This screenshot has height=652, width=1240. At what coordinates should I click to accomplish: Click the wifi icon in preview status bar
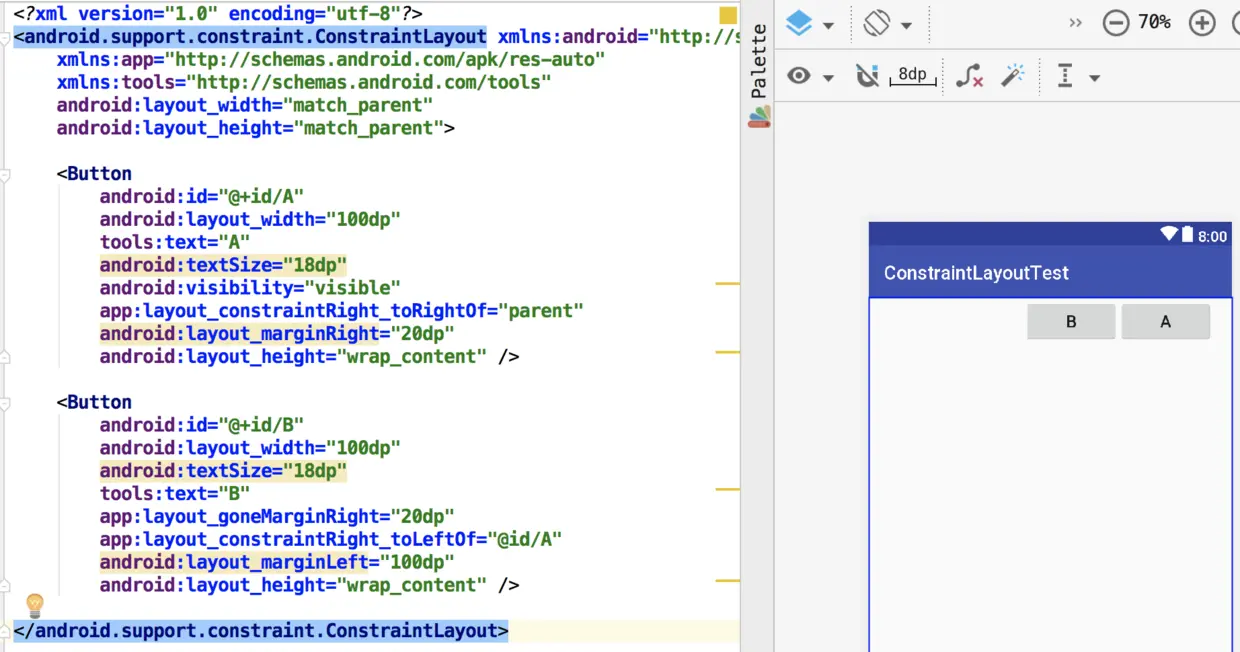[x=1169, y=235]
